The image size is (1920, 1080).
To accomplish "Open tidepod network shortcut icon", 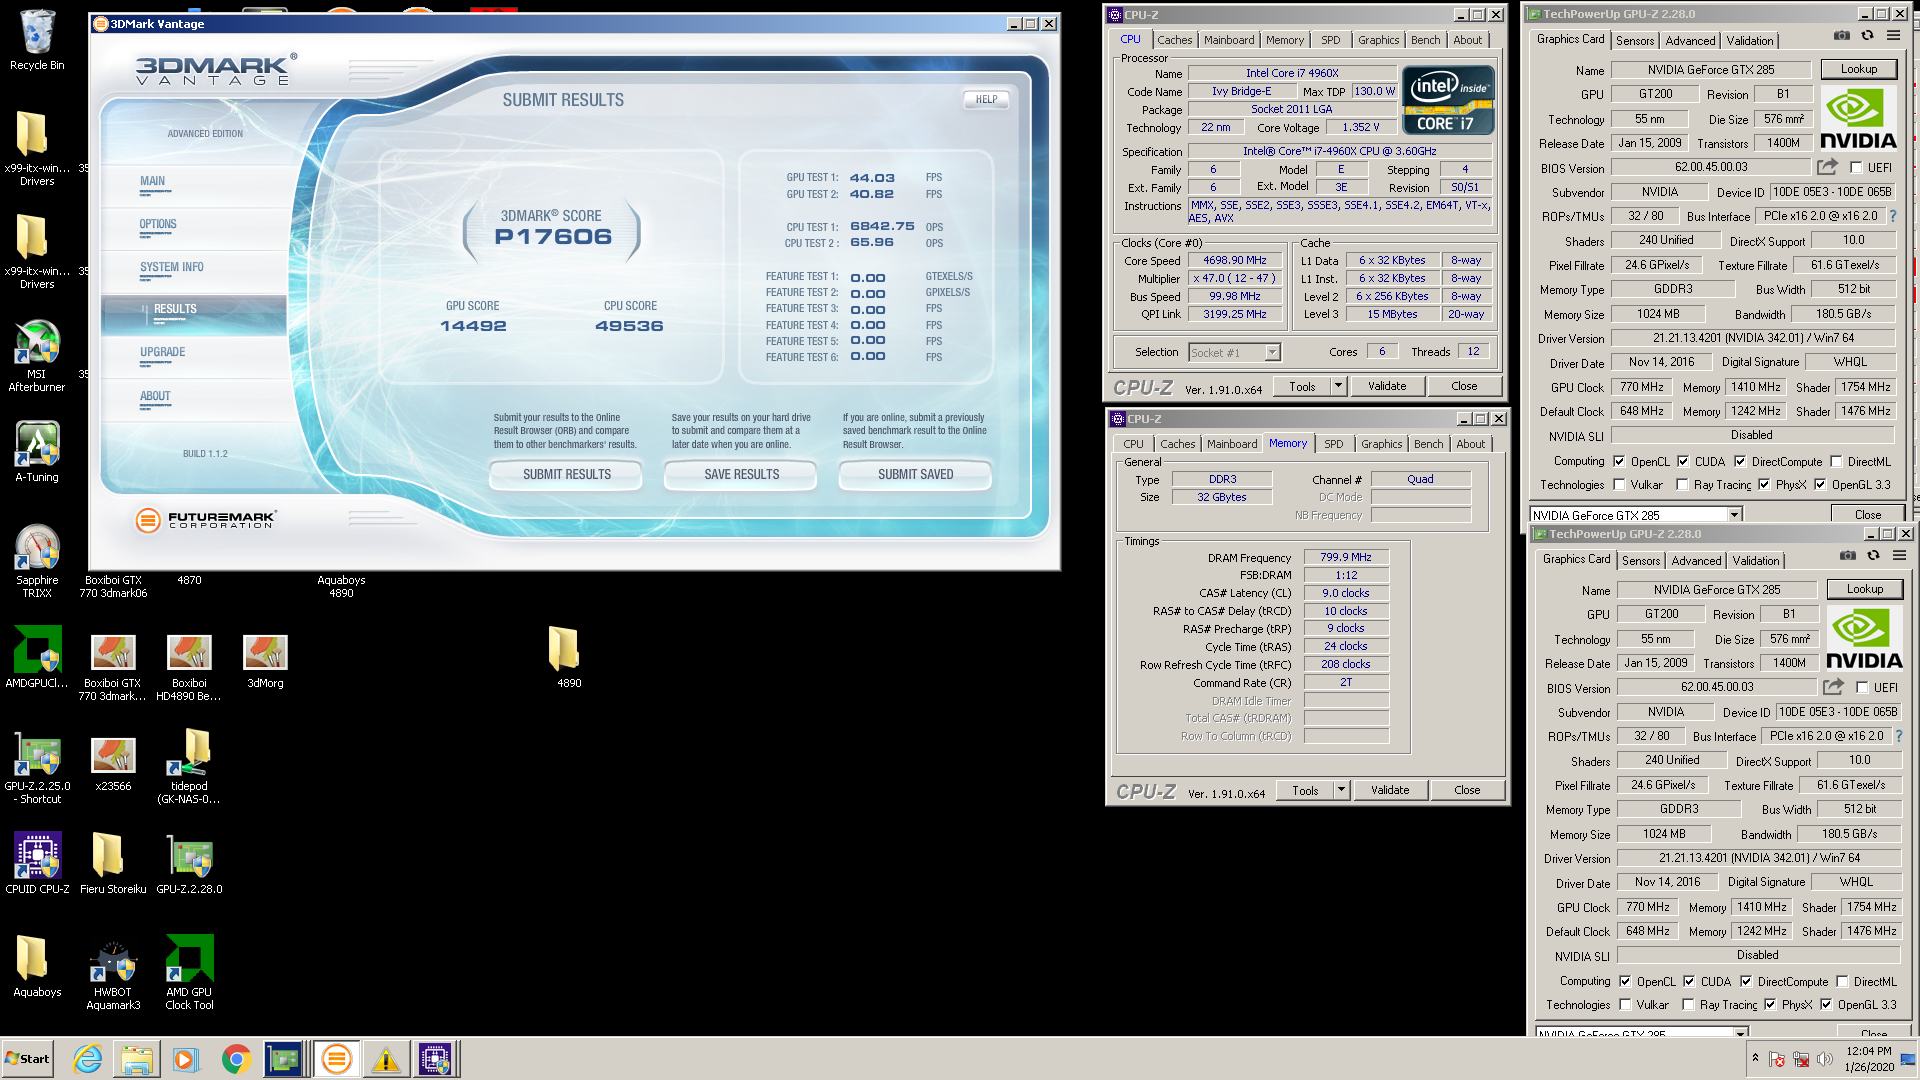I will coord(189,766).
